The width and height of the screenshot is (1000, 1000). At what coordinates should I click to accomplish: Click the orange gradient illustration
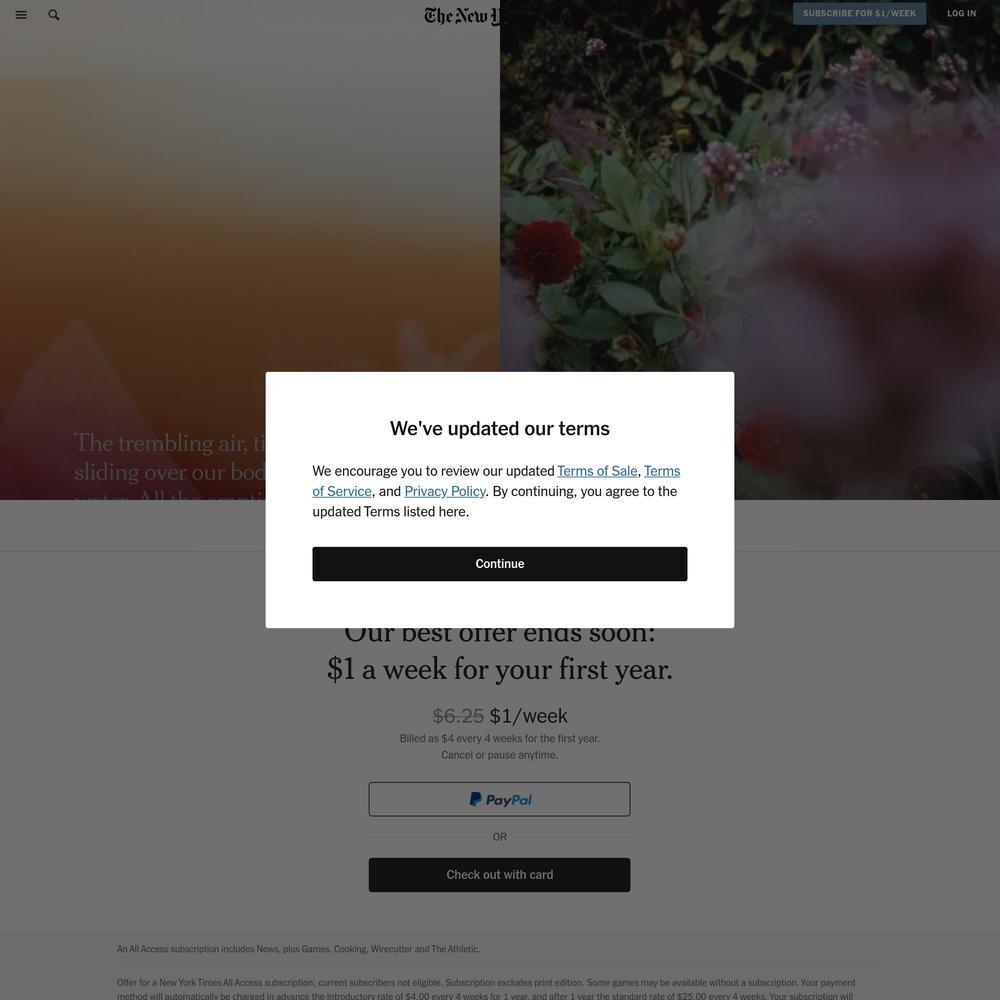[x=249, y=191]
